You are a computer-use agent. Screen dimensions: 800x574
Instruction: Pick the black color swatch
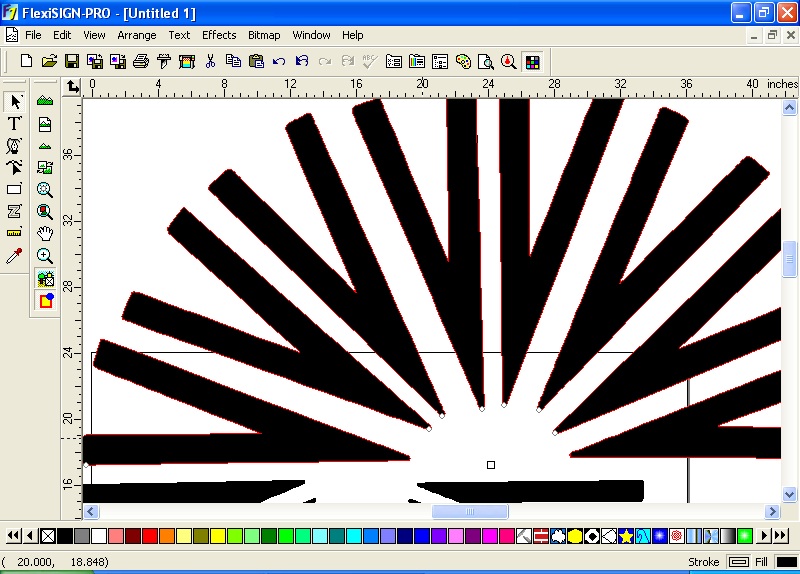click(65, 536)
